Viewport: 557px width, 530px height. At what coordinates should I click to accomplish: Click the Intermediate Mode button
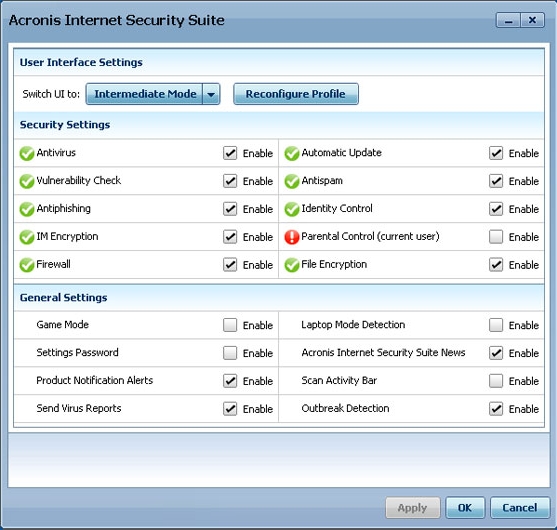[x=144, y=94]
